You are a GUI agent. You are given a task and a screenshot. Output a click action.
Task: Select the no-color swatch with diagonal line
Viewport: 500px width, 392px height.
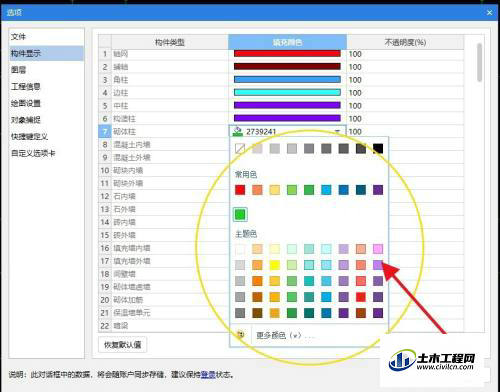[x=240, y=148]
